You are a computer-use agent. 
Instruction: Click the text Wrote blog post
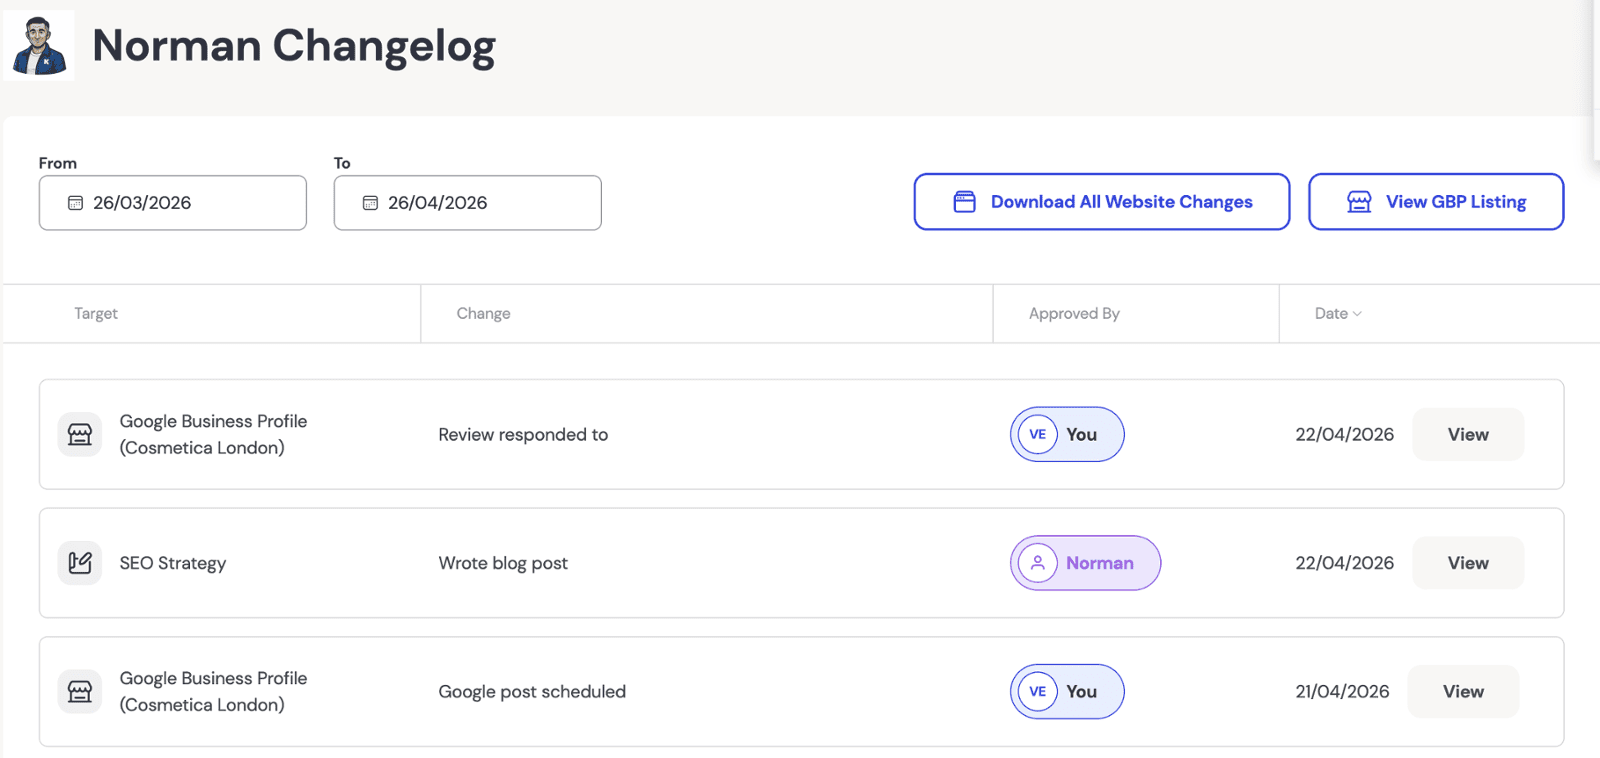click(503, 563)
